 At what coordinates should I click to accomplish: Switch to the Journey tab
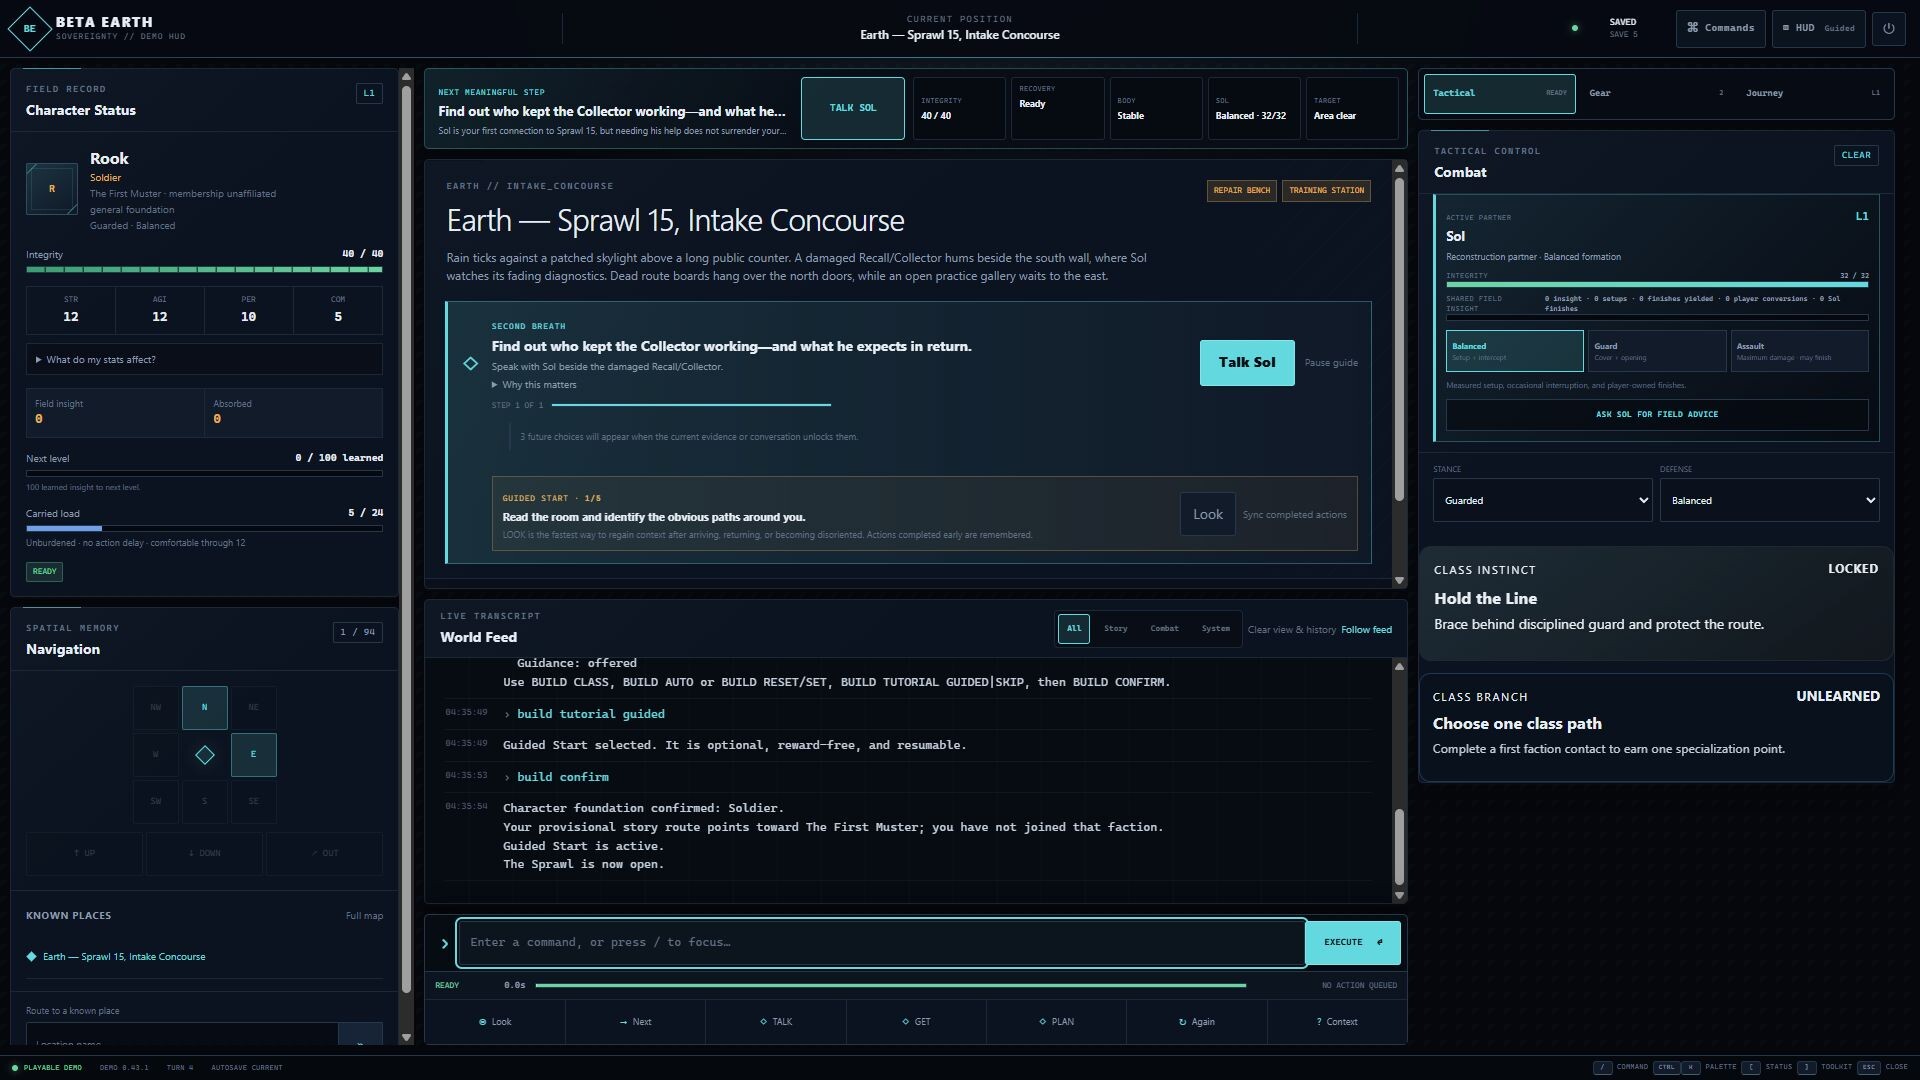pos(1812,93)
